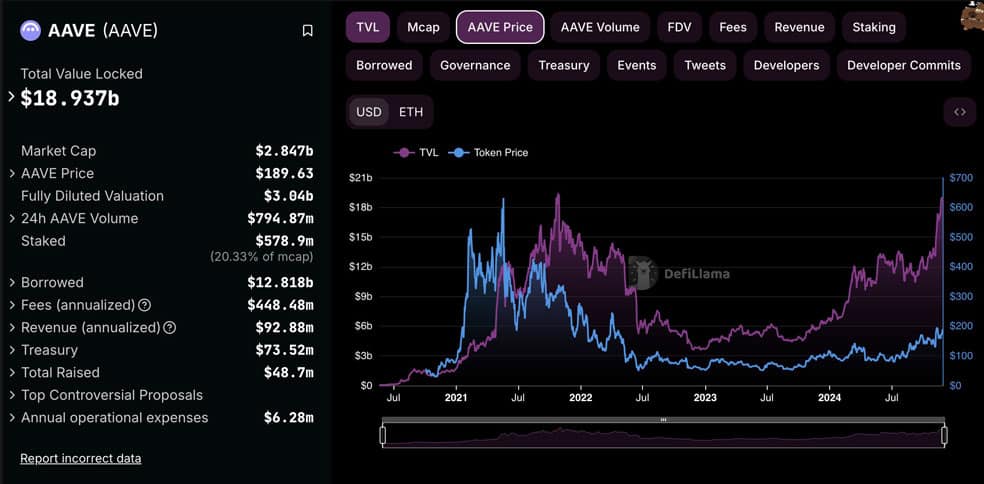Toggle the Treasury chart metric
This screenshot has width=984, height=484.
[x=564, y=65]
